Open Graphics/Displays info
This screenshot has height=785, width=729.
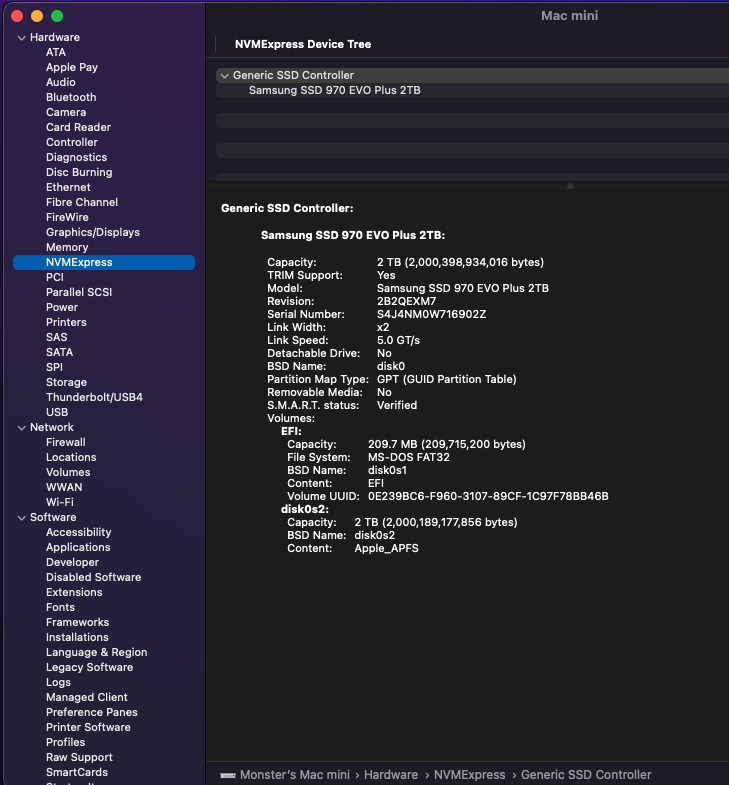[93, 232]
